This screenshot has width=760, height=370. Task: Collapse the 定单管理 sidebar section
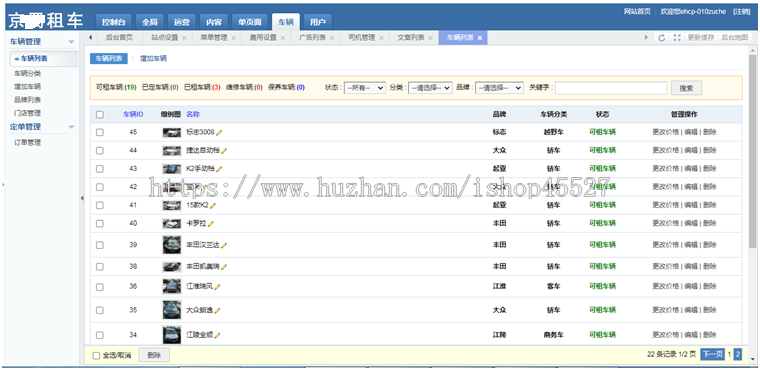[71, 127]
